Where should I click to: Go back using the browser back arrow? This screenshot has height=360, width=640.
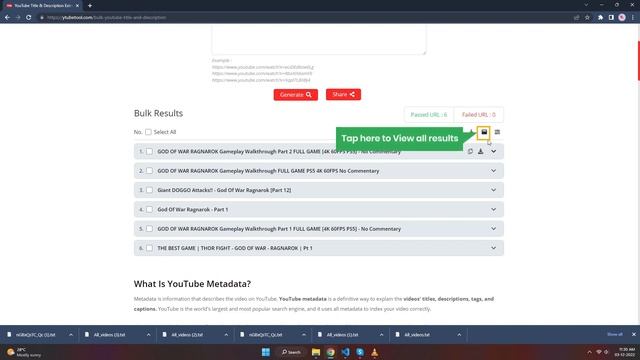7,18
